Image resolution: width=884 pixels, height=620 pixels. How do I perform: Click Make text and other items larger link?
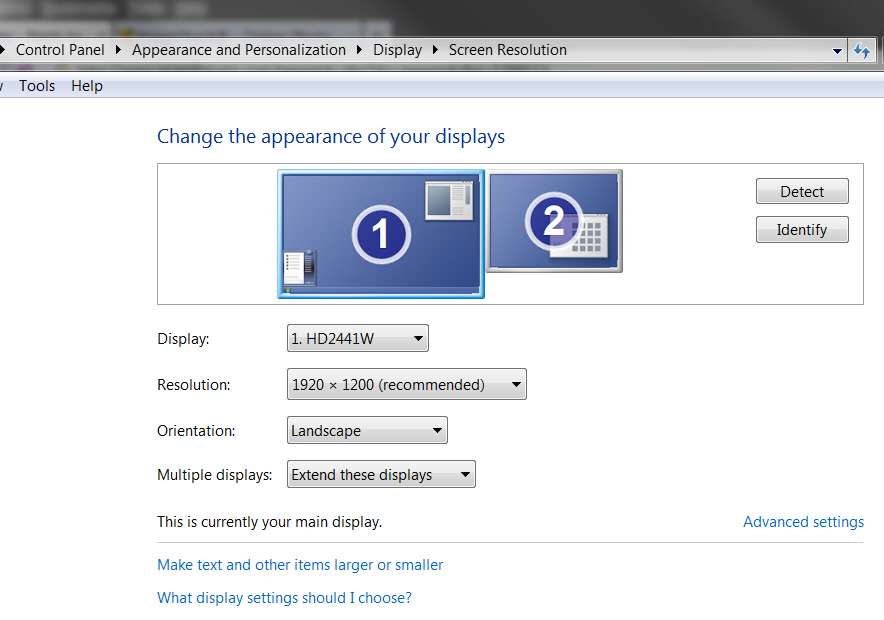tap(300, 565)
